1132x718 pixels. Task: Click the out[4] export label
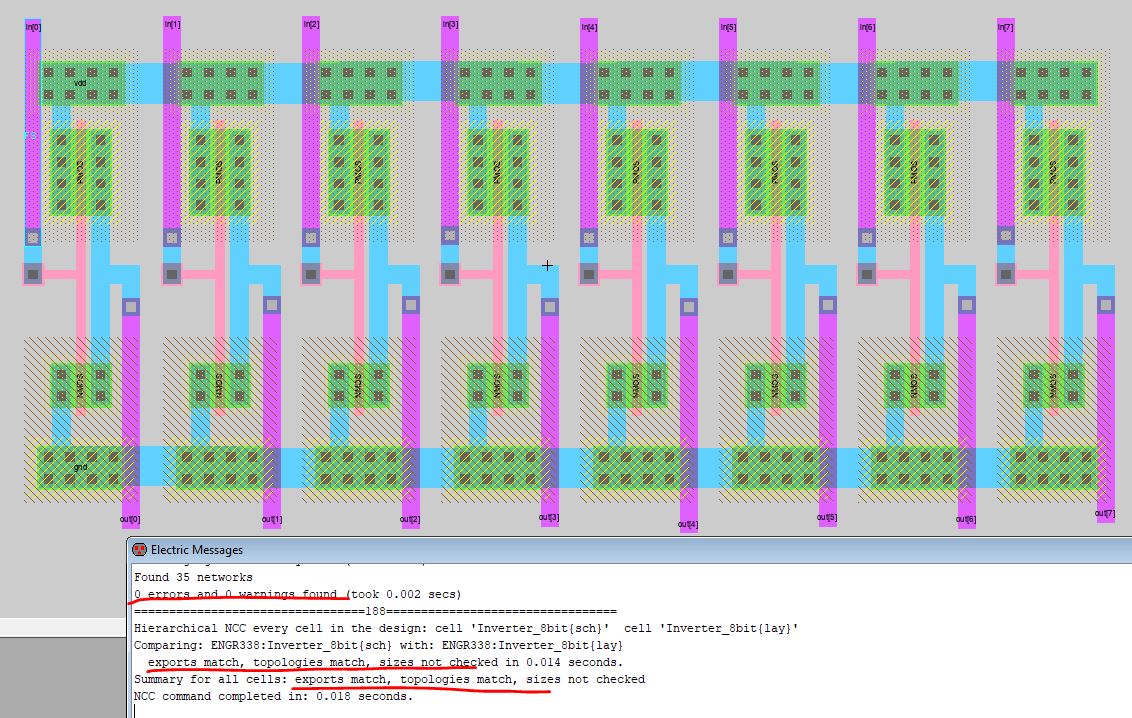click(x=688, y=524)
